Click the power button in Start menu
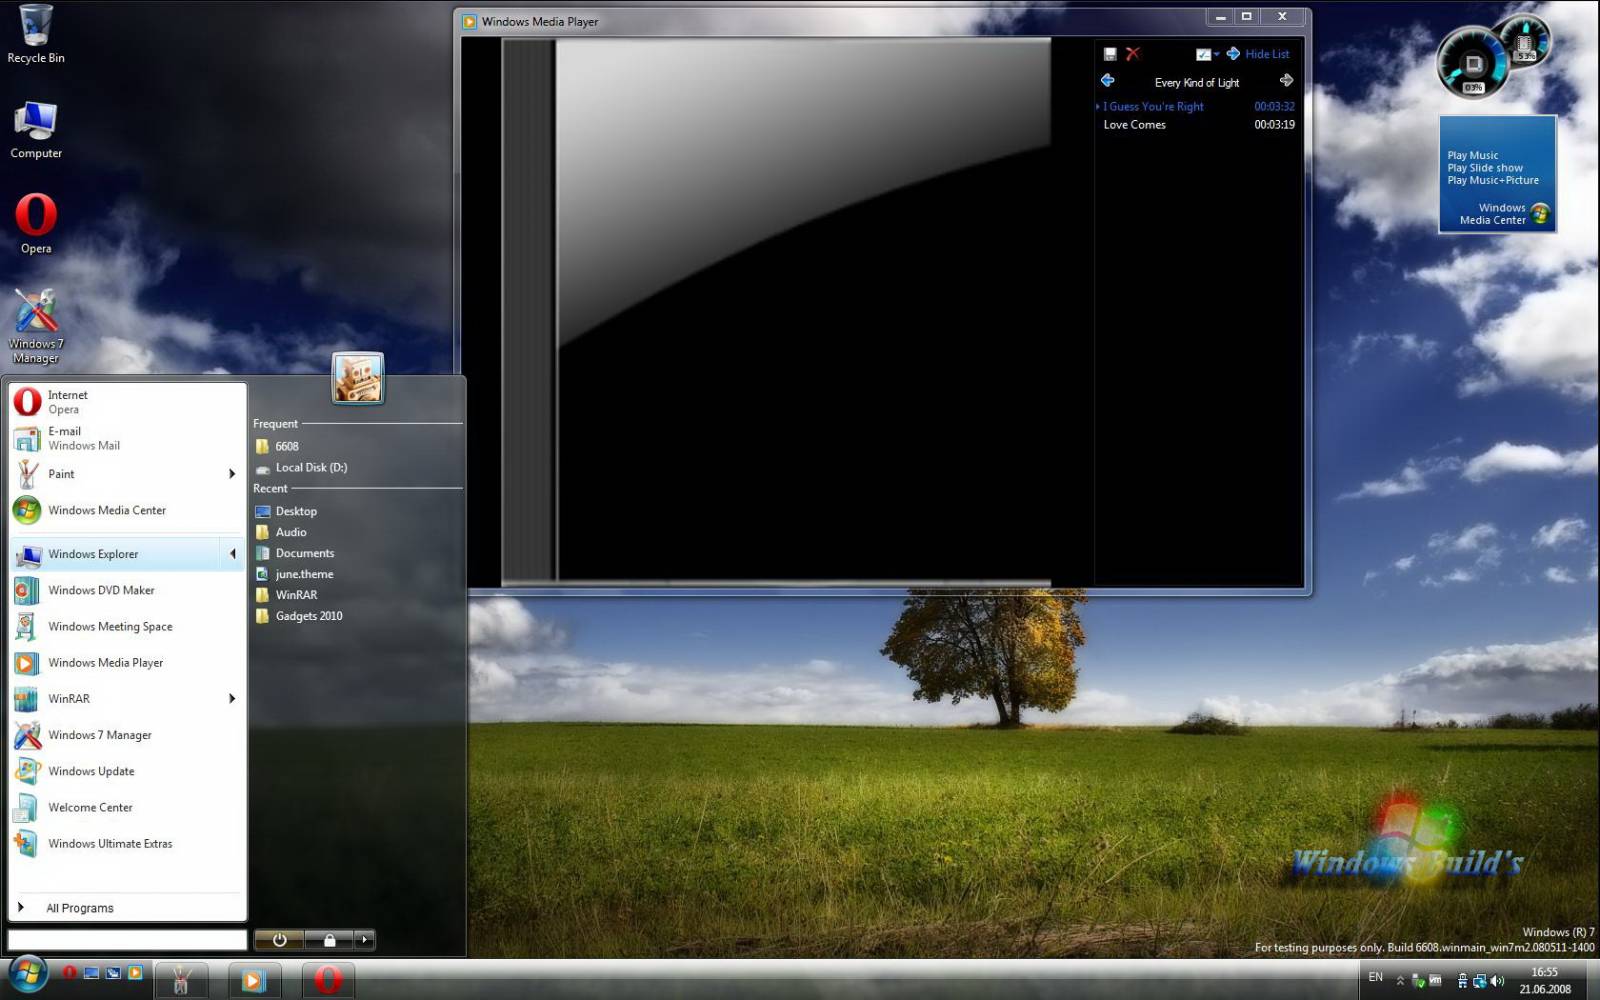 (x=280, y=940)
